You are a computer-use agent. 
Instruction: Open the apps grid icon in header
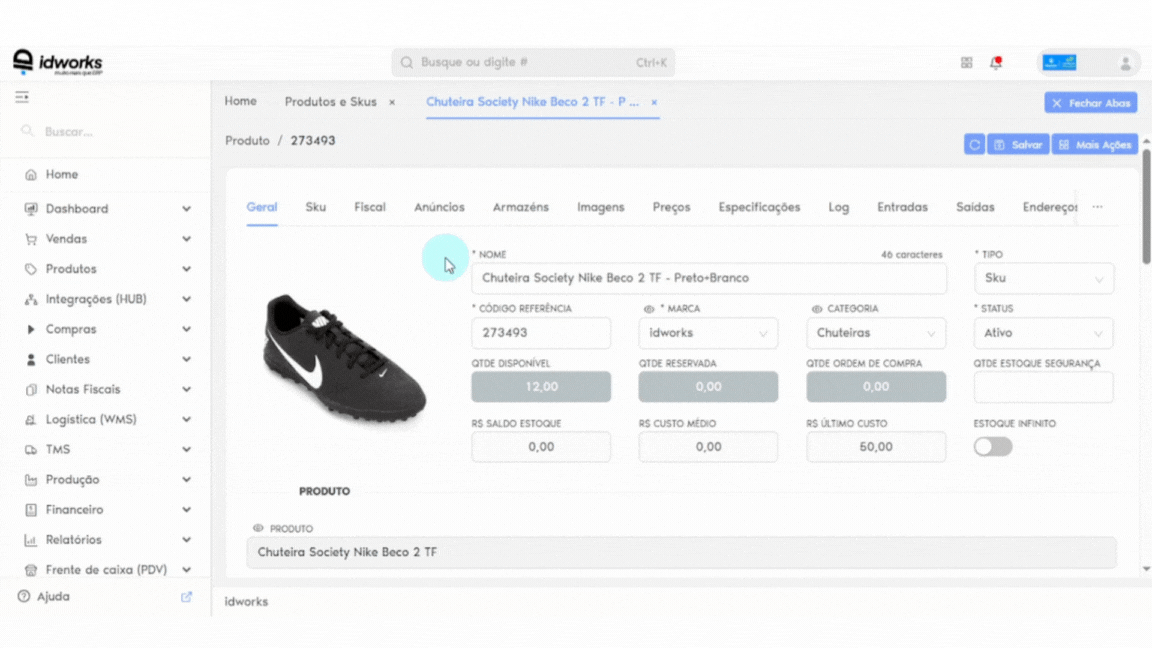pos(966,63)
